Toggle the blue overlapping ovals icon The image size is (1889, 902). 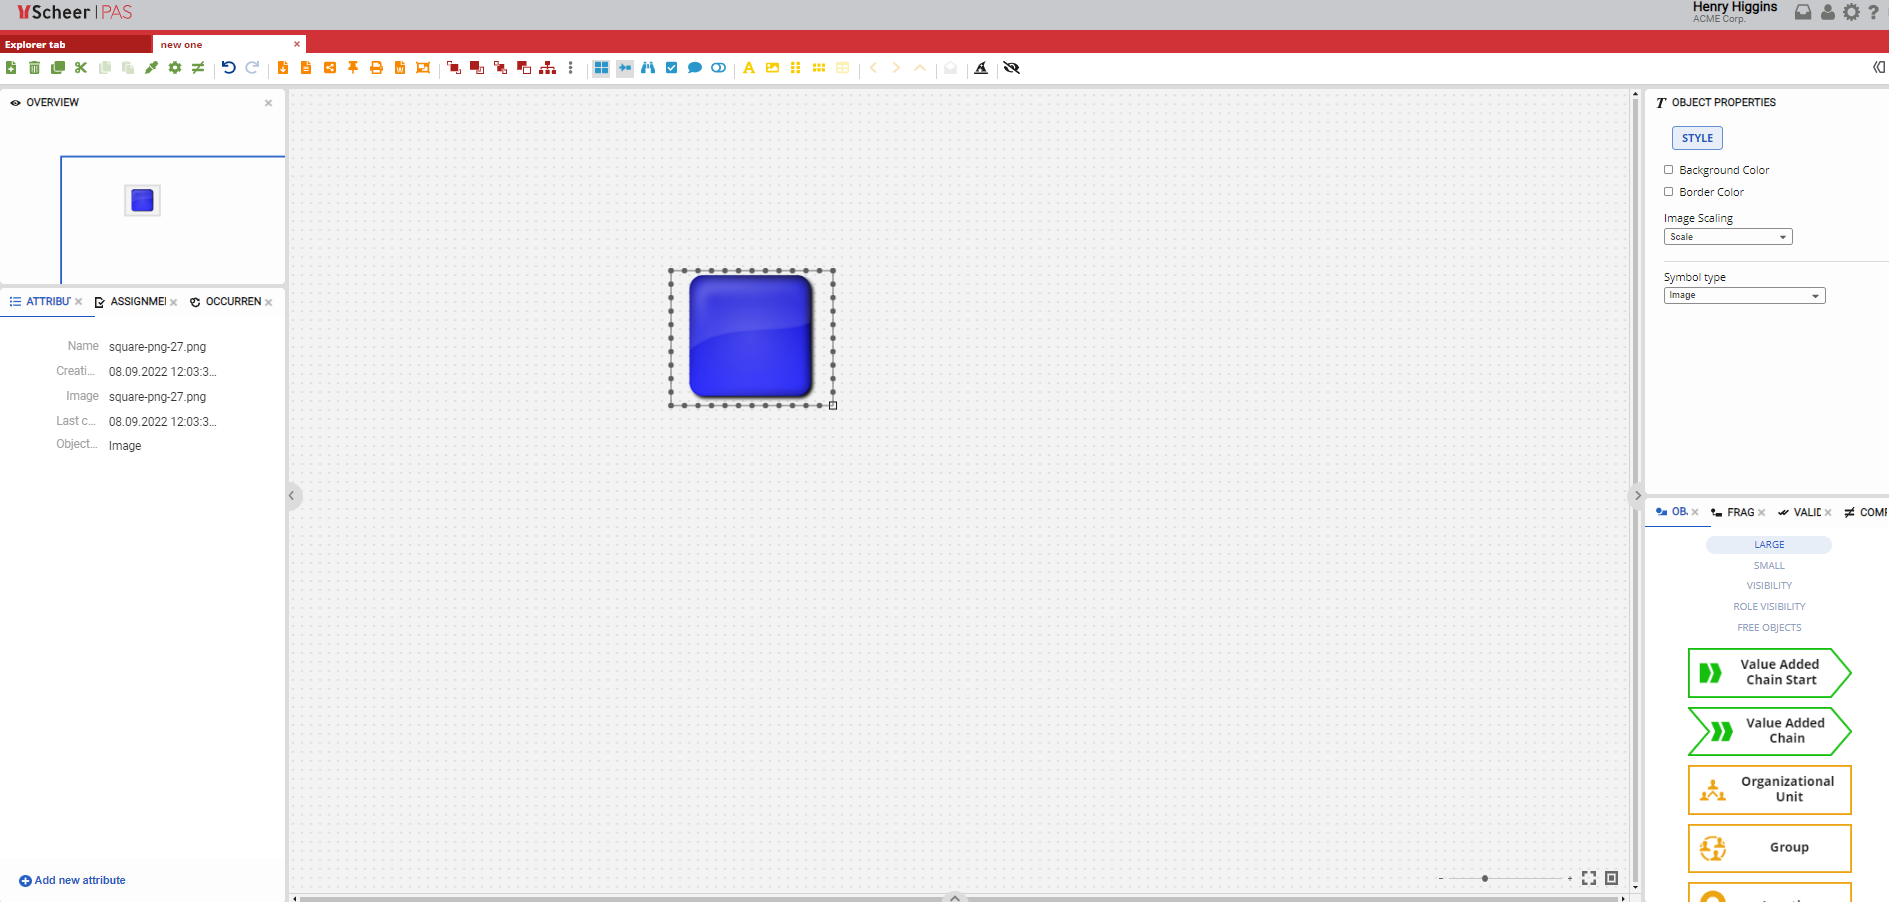tap(718, 68)
